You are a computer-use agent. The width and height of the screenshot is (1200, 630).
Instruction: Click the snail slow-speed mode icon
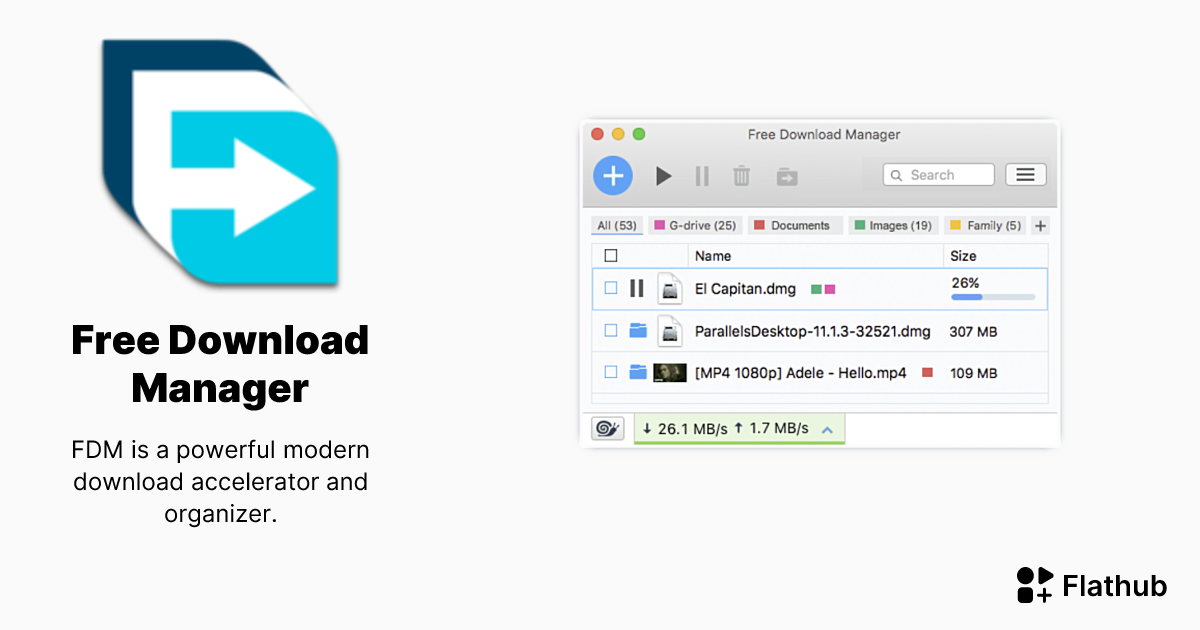608,428
